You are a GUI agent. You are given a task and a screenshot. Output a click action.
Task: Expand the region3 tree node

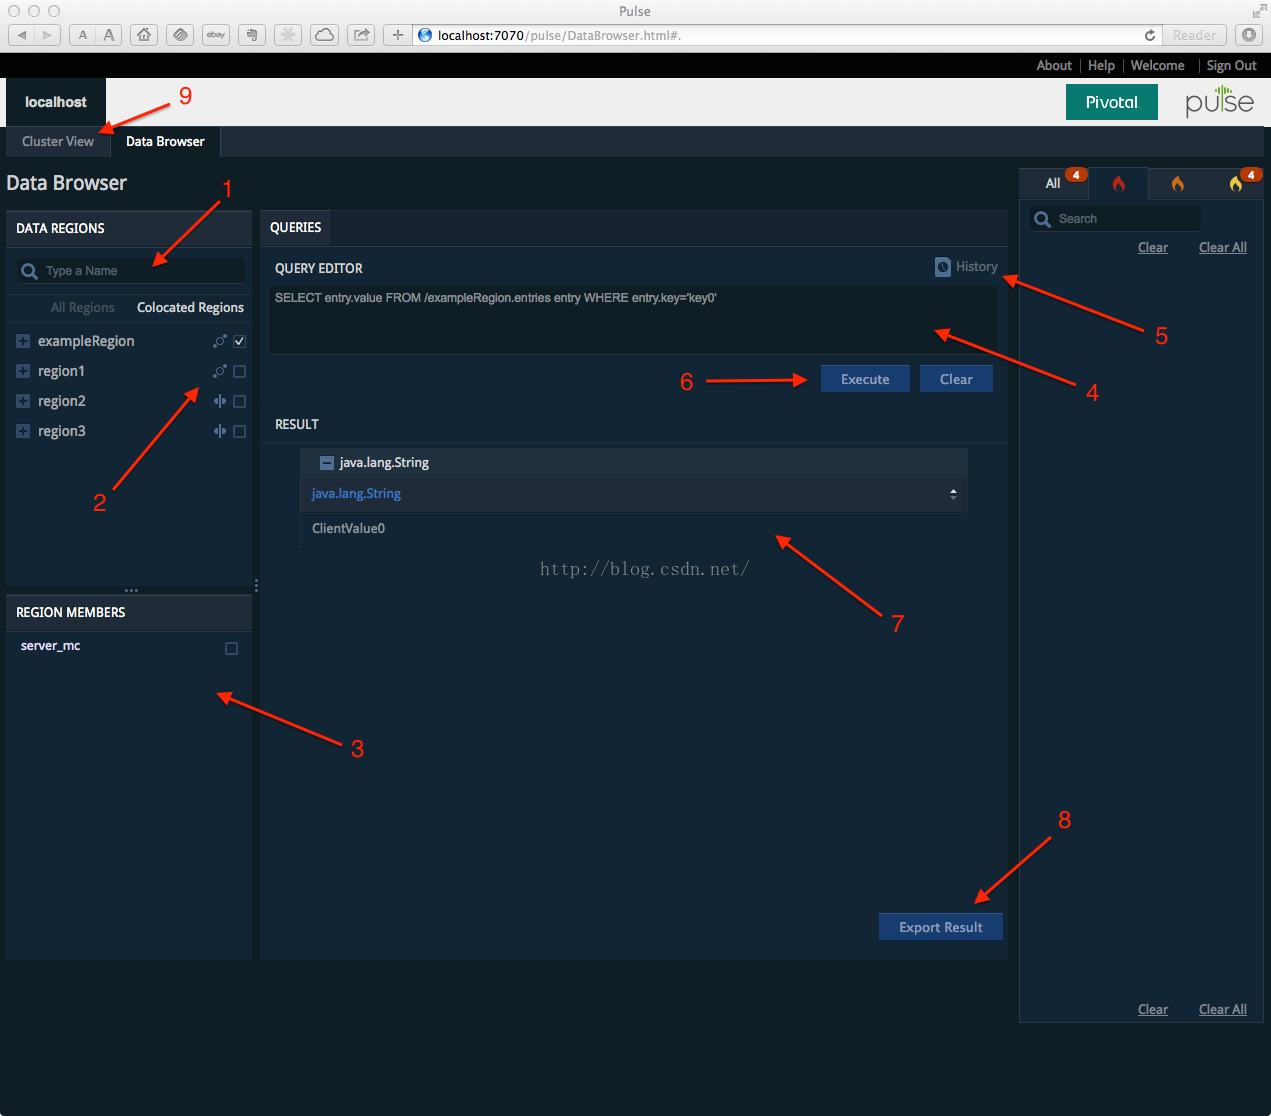pos(23,431)
